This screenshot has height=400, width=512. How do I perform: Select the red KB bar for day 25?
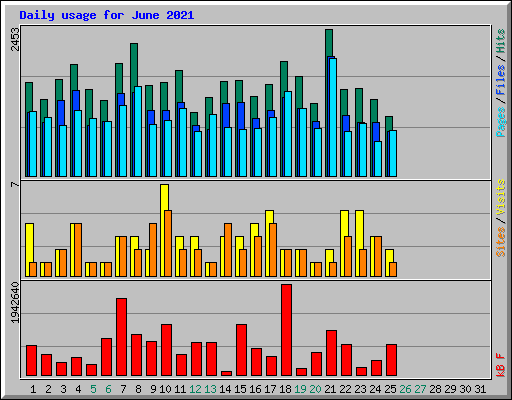click(391, 360)
